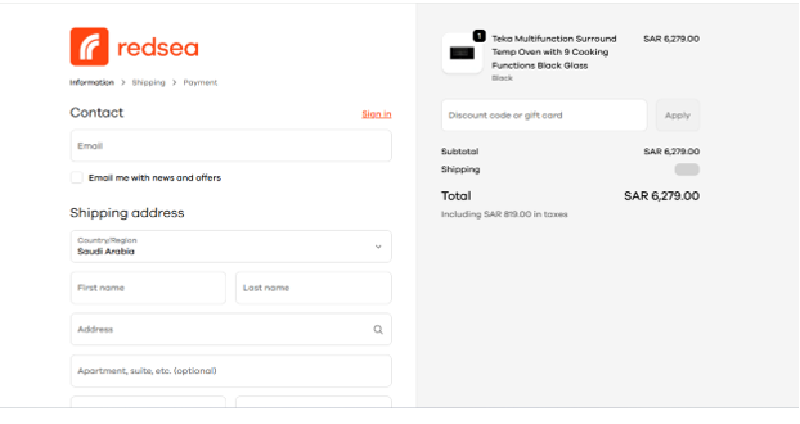
Task: Open the Teka oven product thumbnail
Action: (x=461, y=54)
